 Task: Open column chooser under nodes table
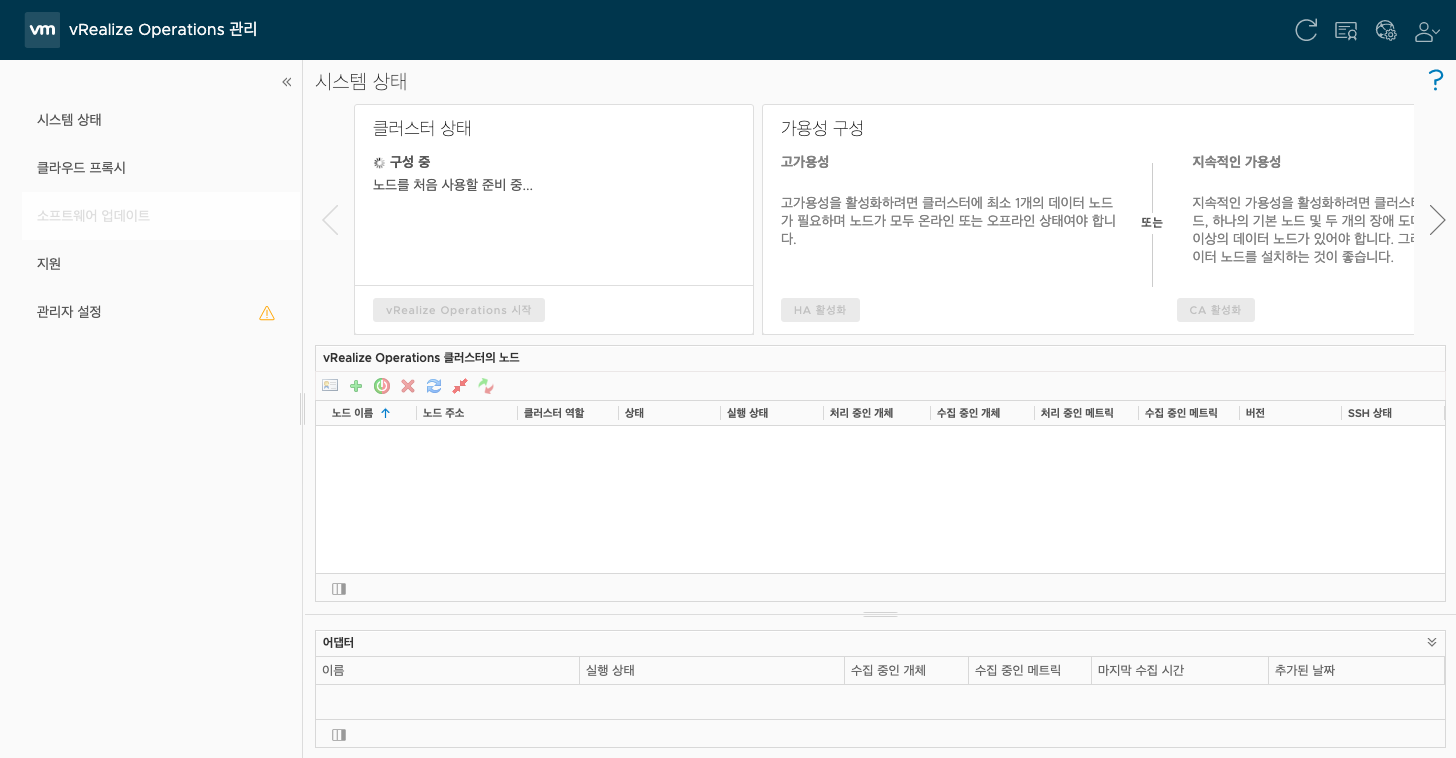tap(339, 589)
